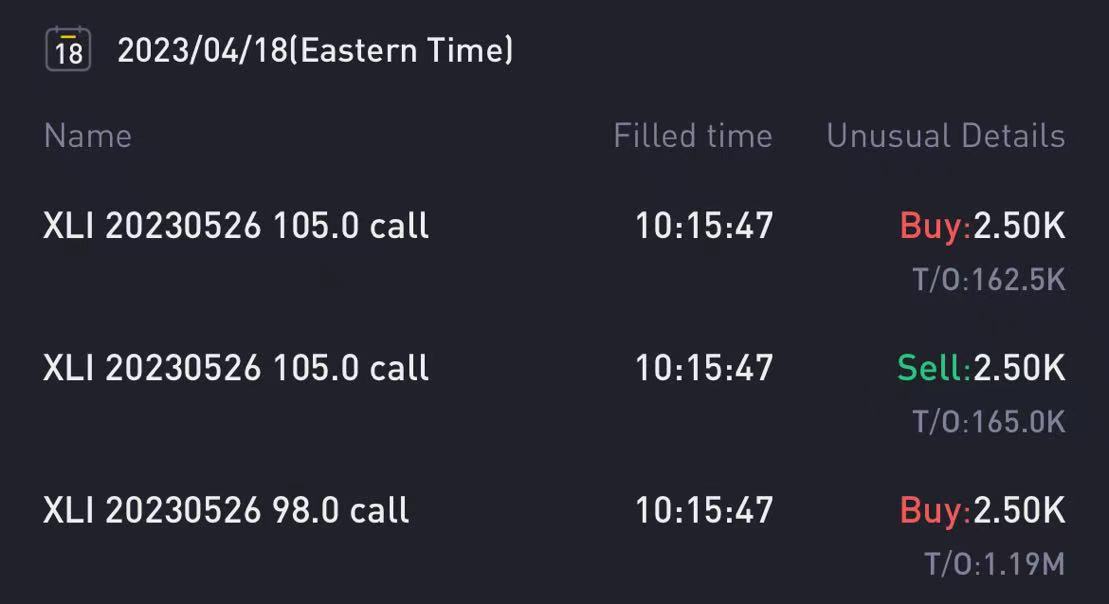View the T/O:162.5K turnover value
This screenshot has width=1109, height=604.
click(989, 280)
